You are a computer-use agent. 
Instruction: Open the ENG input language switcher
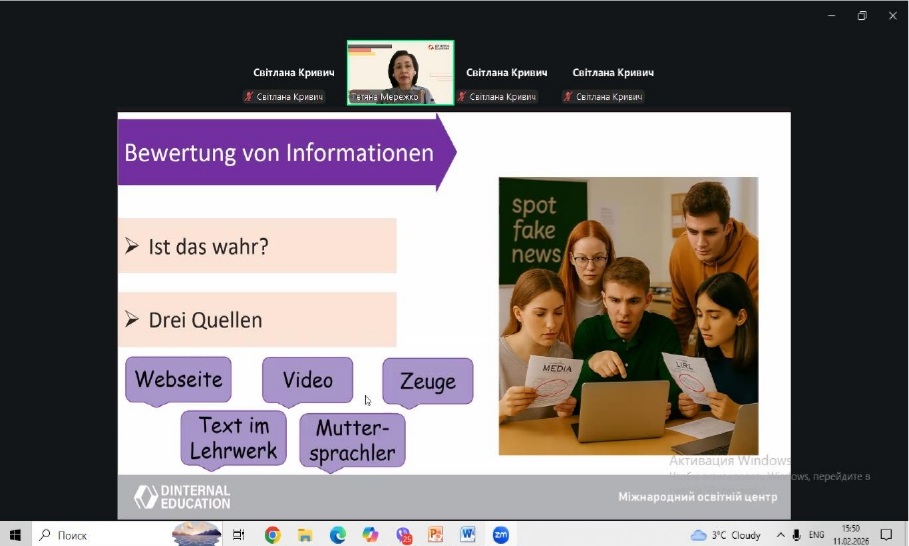(x=817, y=535)
